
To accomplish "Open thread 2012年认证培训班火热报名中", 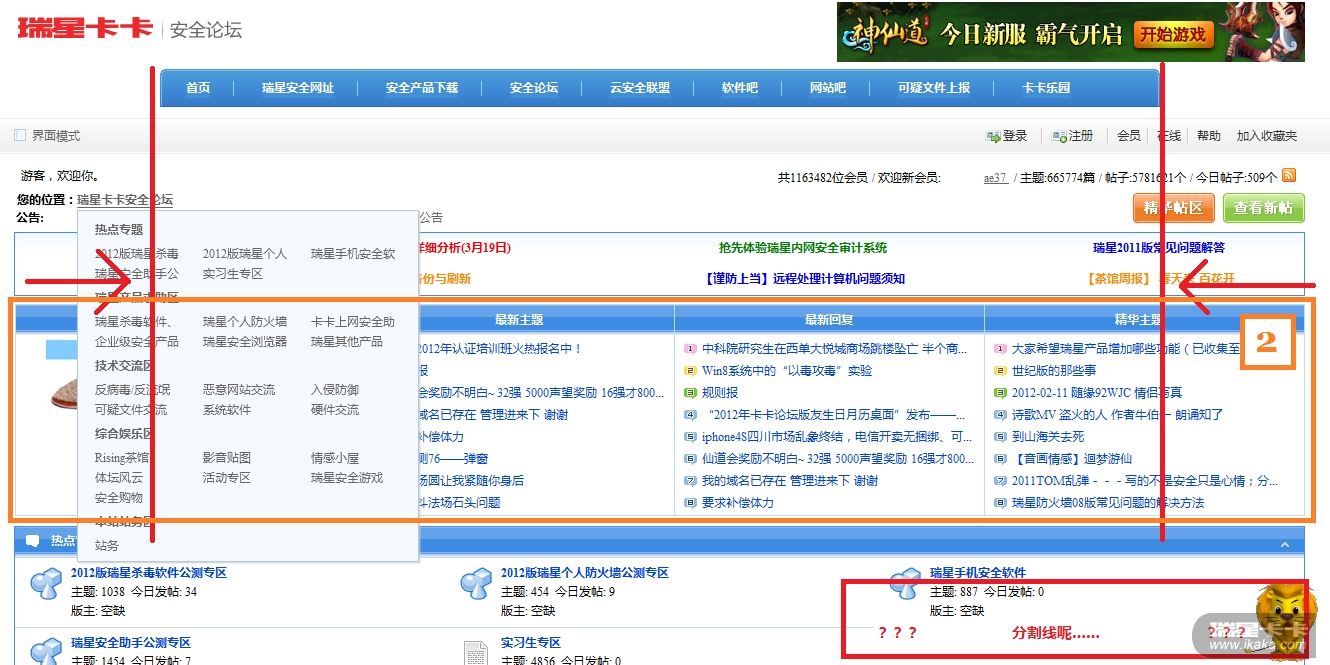I will 499,349.
